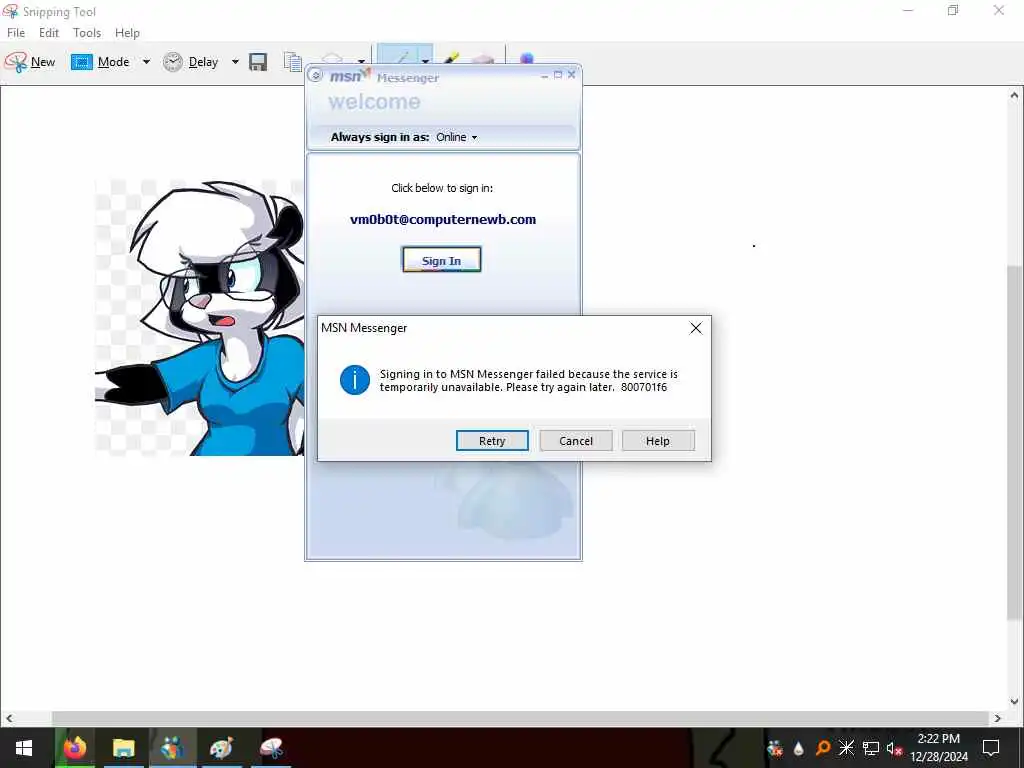Expand the Delay dropdown arrow

click(235, 62)
